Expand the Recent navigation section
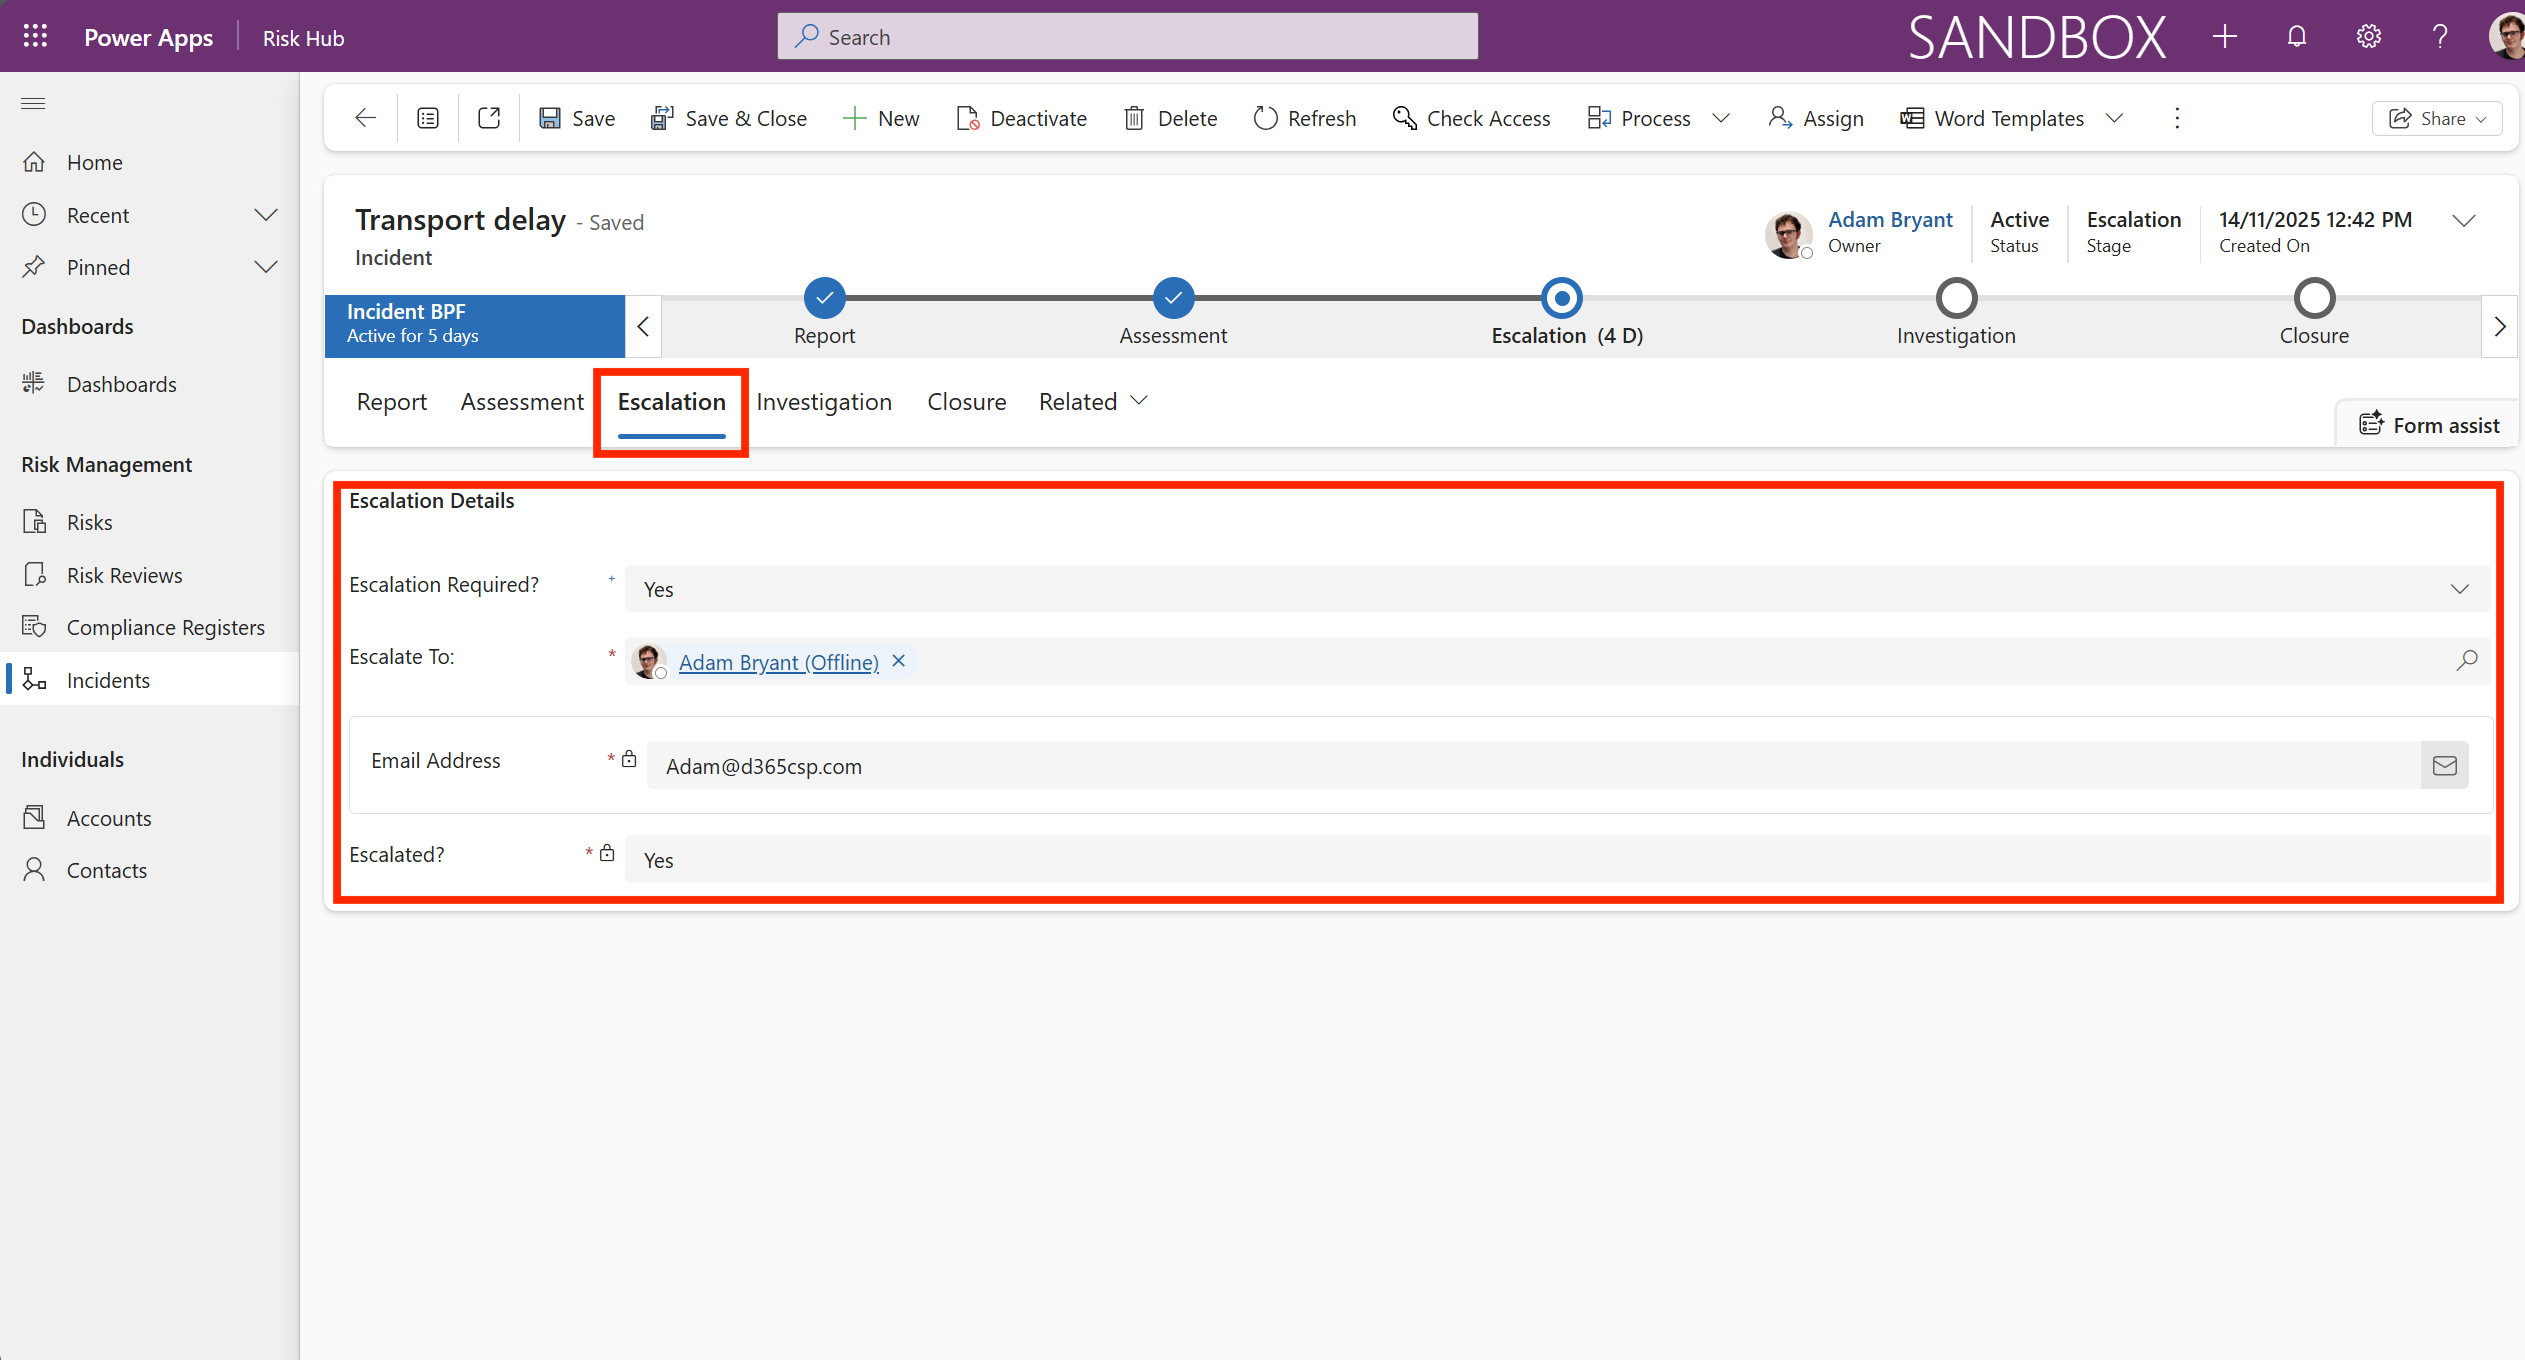This screenshot has height=1360, width=2525. click(265, 215)
